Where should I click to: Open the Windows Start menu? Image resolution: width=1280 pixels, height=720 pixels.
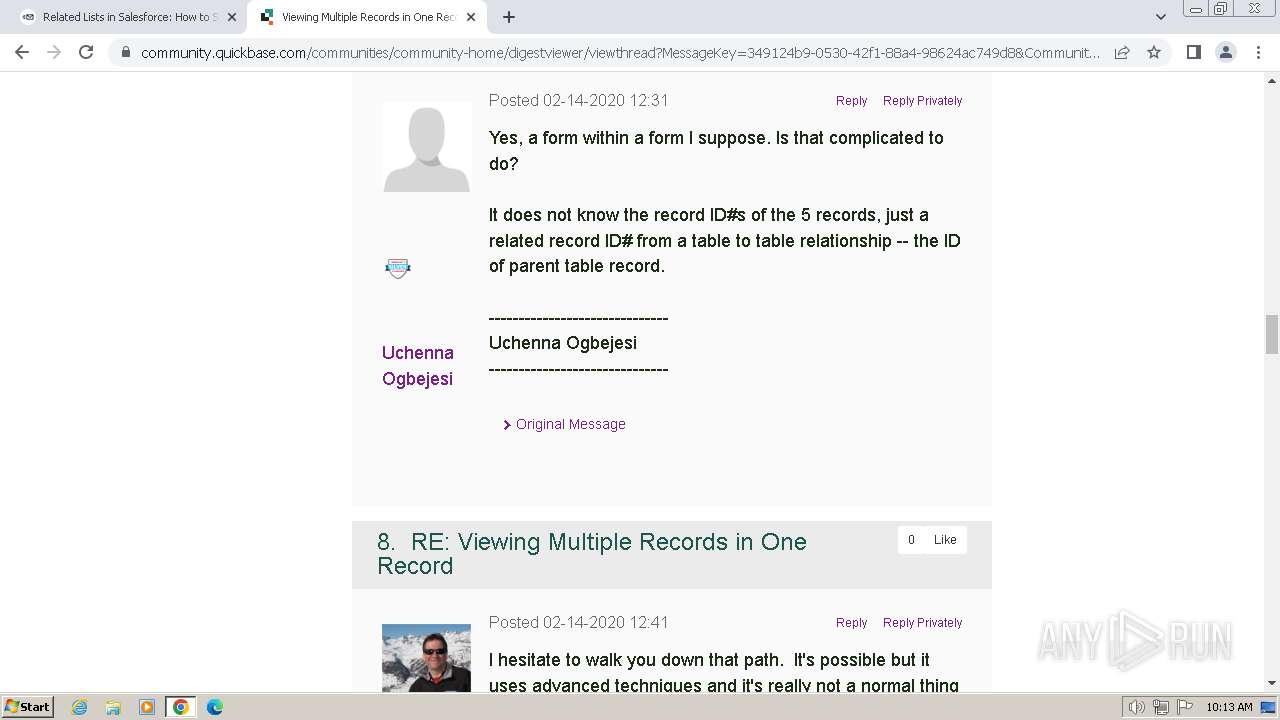[28, 707]
